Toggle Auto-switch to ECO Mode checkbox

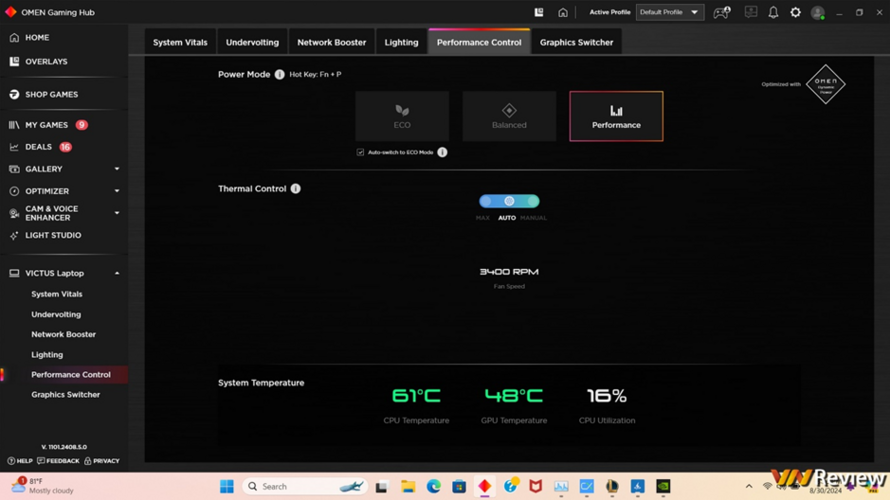pyautogui.click(x=360, y=152)
